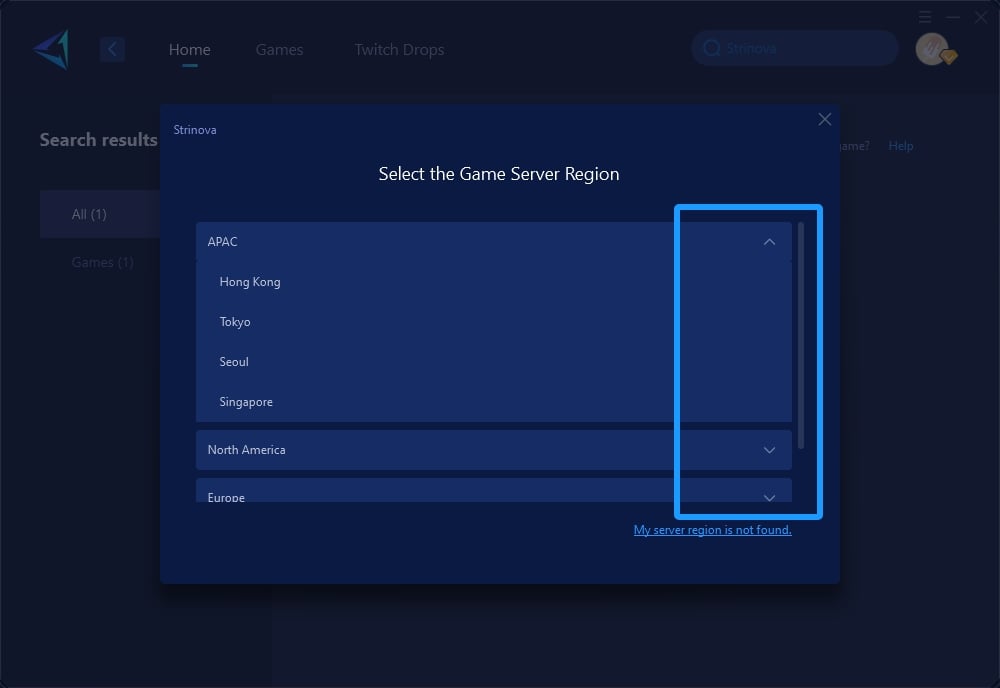The image size is (1000, 688).
Task: Click the Europe region header
Action: click(494, 490)
